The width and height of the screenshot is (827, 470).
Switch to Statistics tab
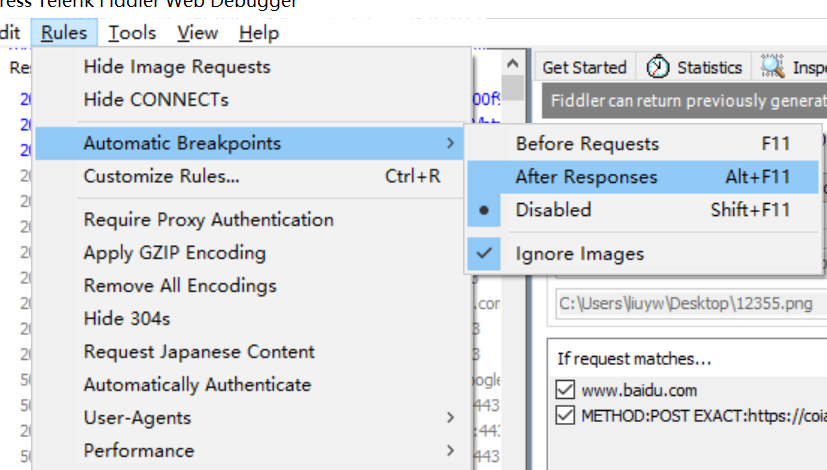(694, 68)
